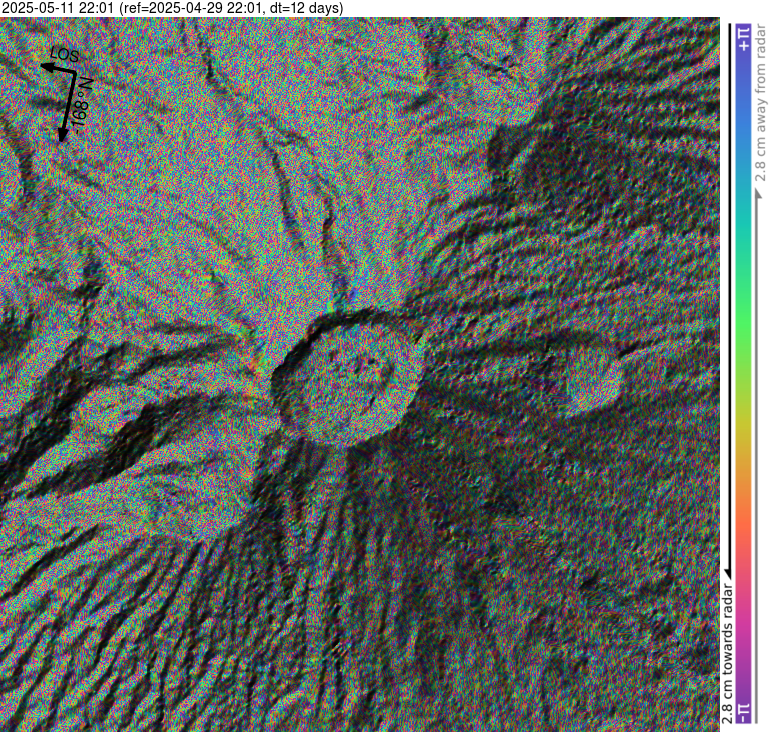
Task: Select the large central summit crater
Action: click(349, 378)
